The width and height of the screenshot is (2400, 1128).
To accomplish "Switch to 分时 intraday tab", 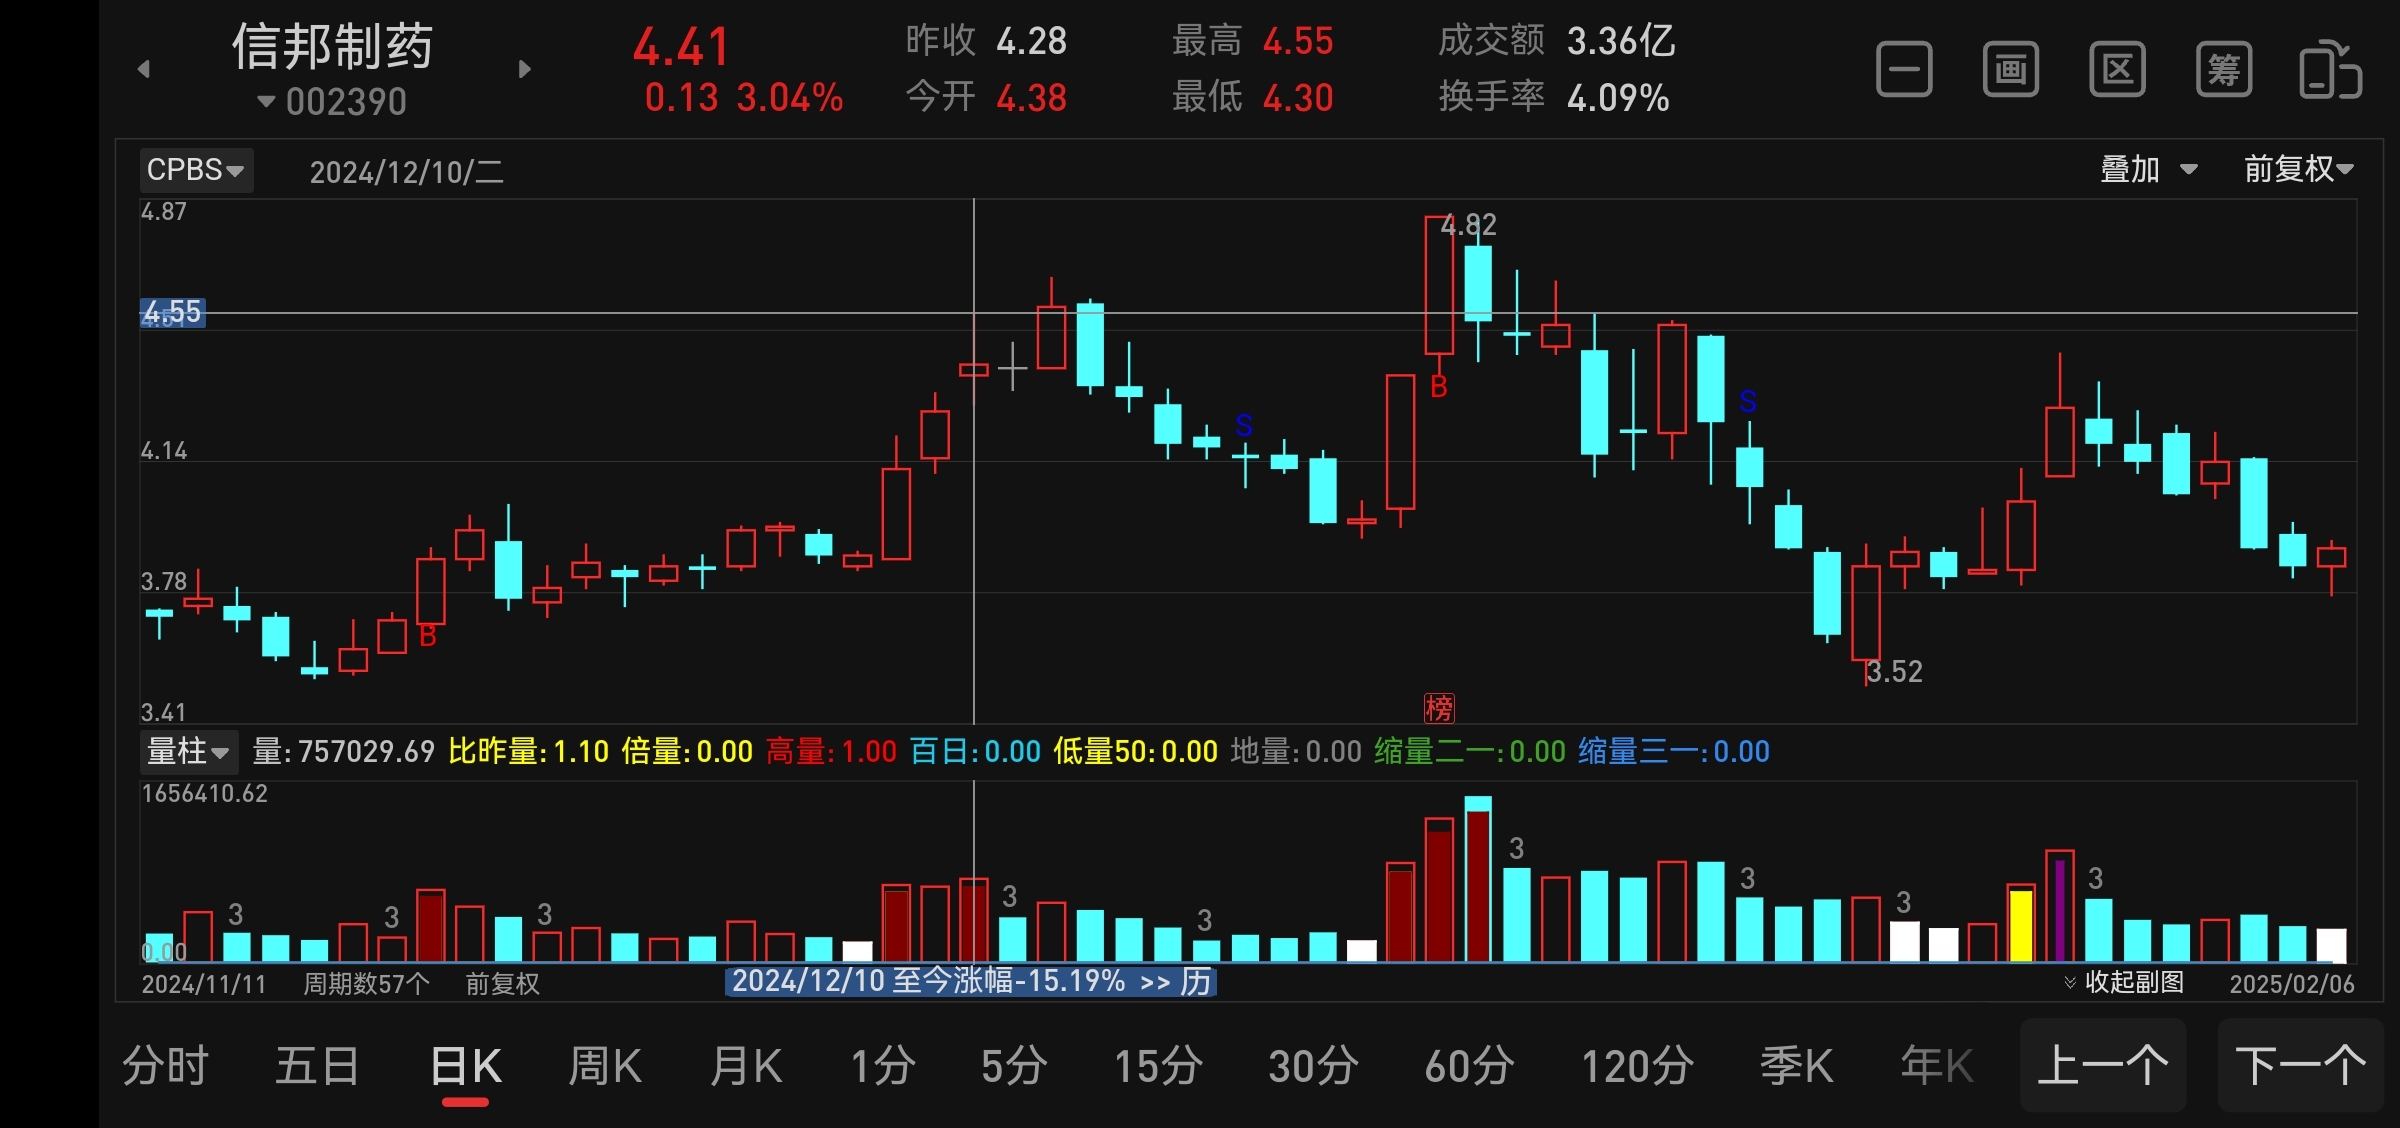I will pos(165,1066).
